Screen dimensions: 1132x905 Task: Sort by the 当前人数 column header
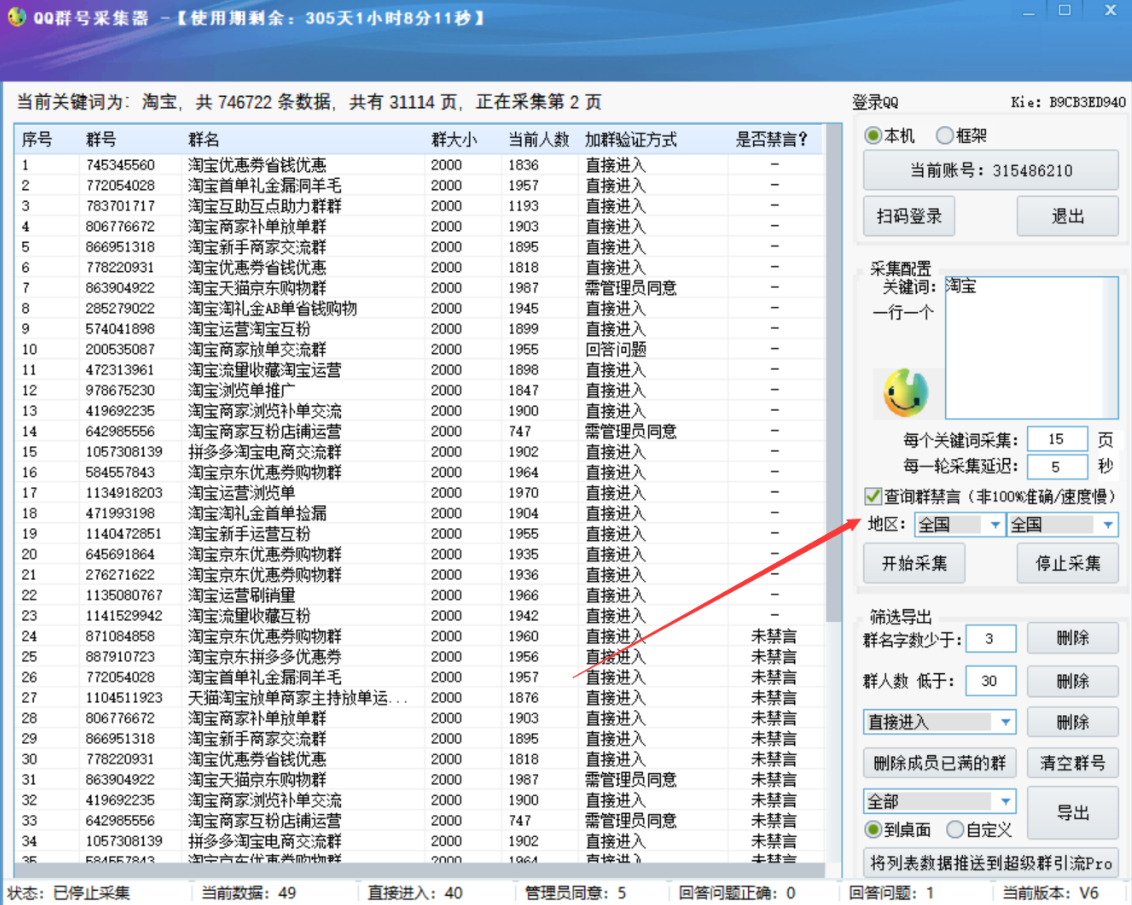(541, 139)
